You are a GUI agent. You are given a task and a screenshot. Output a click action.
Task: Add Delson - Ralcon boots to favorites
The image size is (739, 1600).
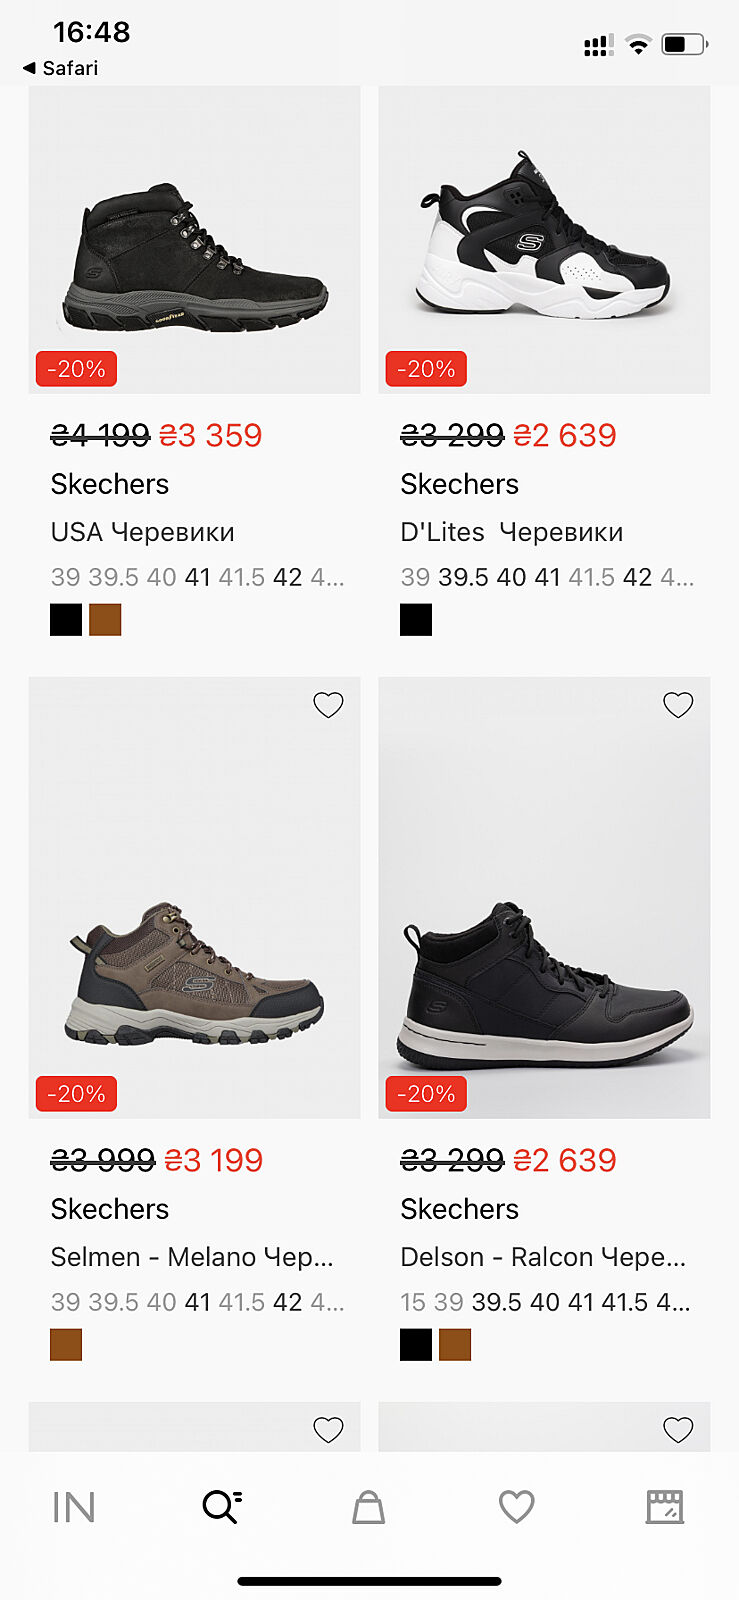(678, 705)
